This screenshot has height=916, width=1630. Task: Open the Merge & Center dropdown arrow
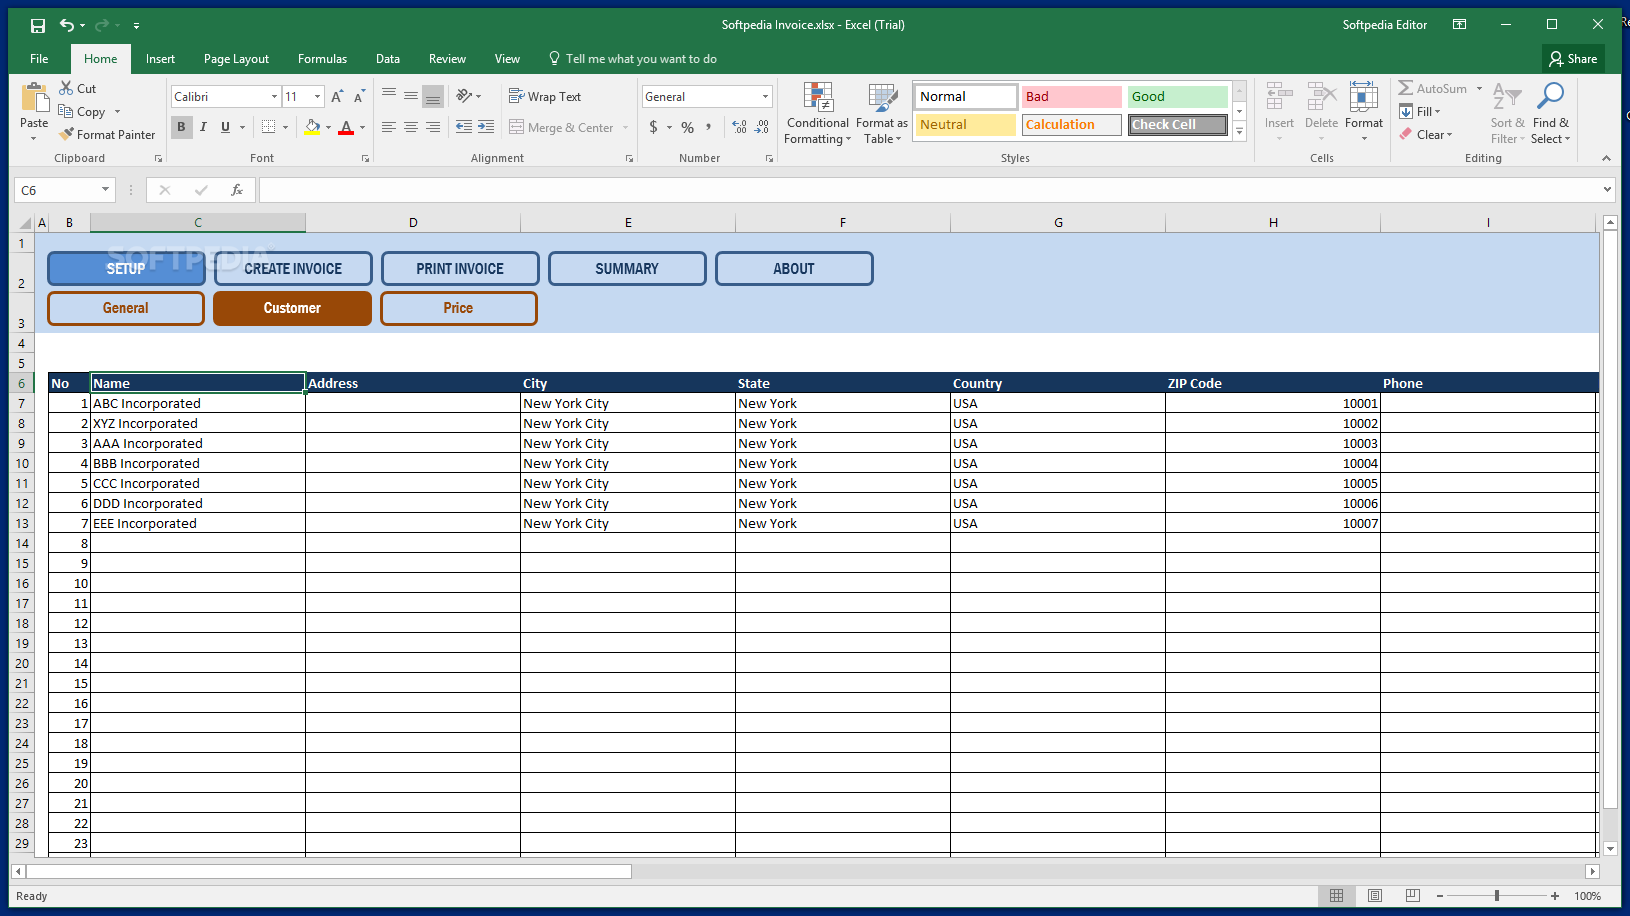(x=626, y=127)
